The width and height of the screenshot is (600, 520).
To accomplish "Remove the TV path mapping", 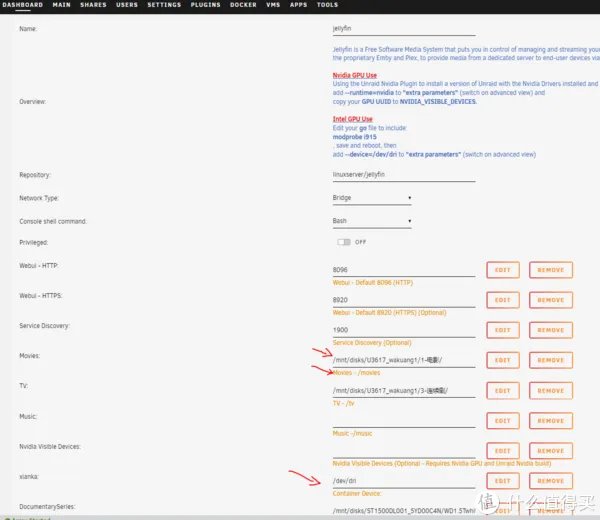I will point(550,390).
